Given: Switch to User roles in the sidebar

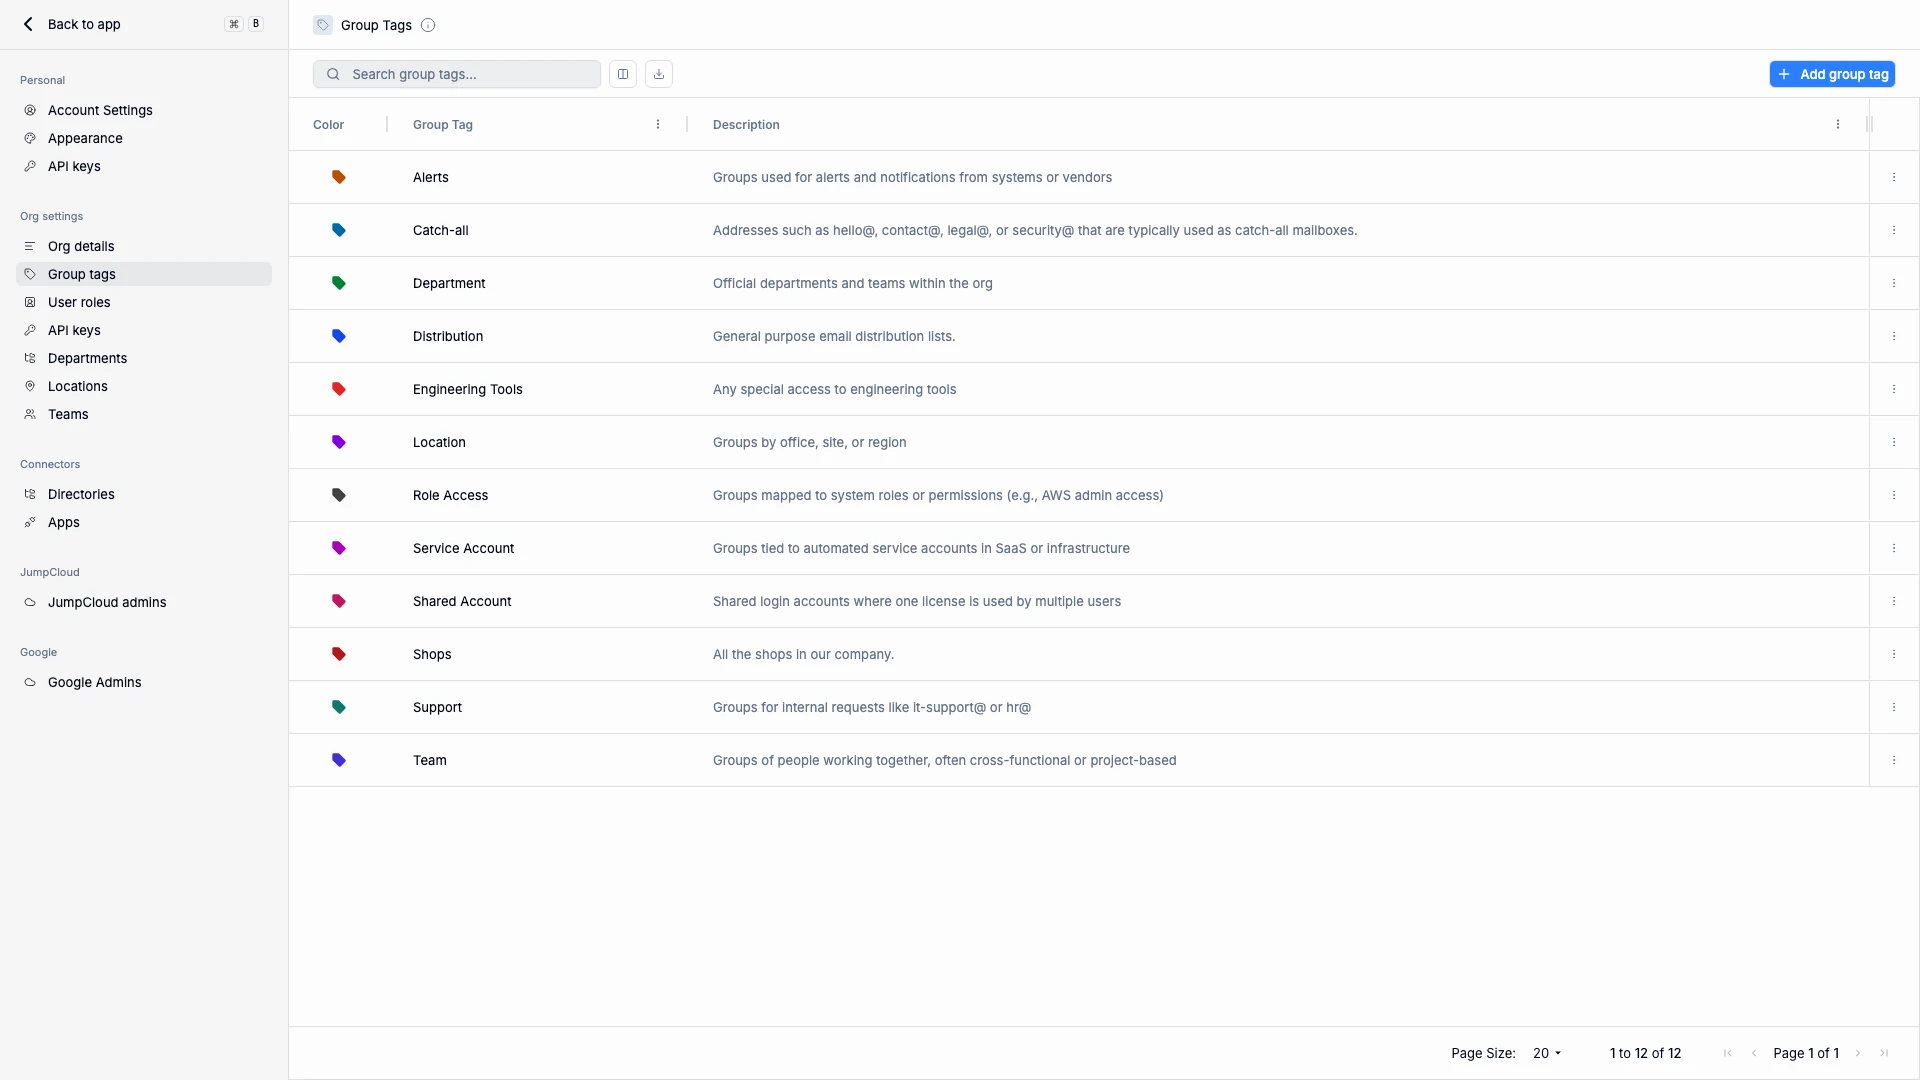Looking at the screenshot, I should click(x=78, y=302).
